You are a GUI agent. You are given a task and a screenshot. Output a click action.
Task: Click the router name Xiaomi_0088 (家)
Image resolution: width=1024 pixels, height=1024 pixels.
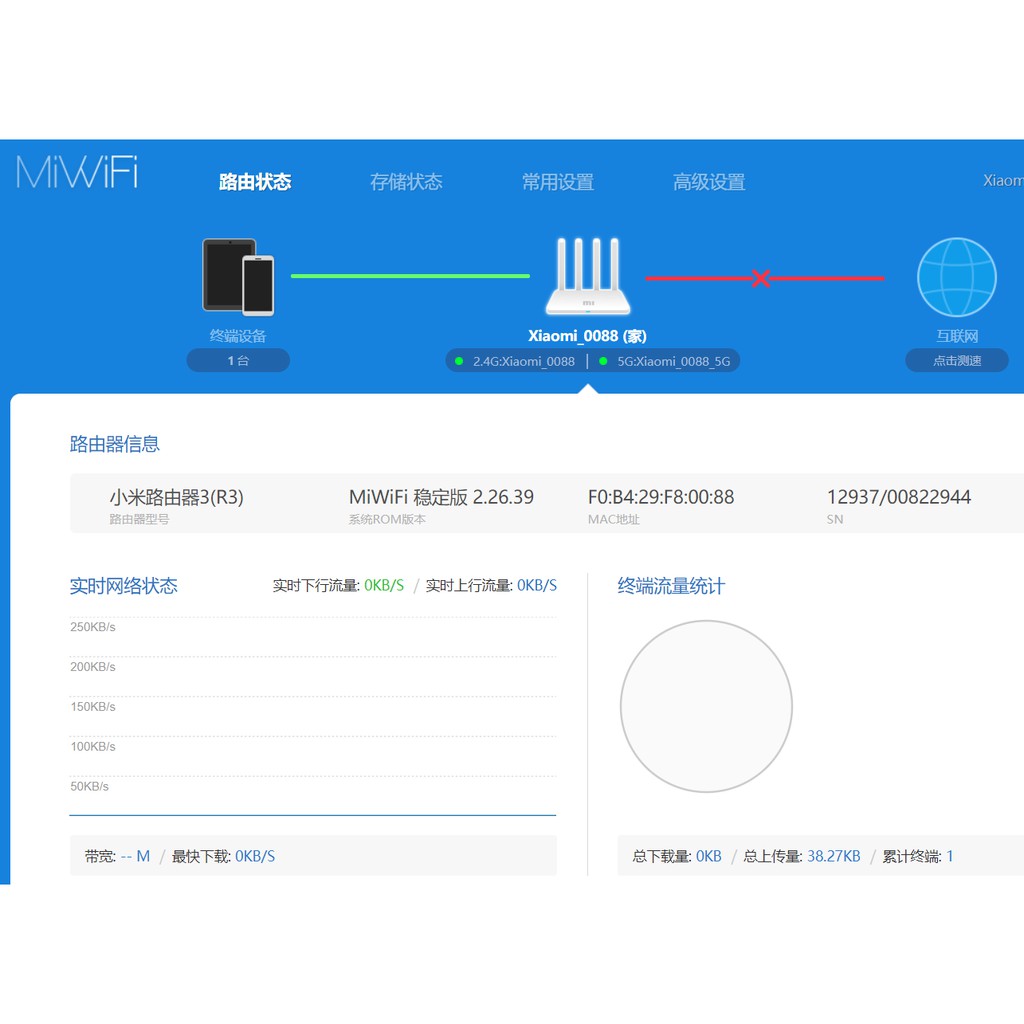[587, 336]
